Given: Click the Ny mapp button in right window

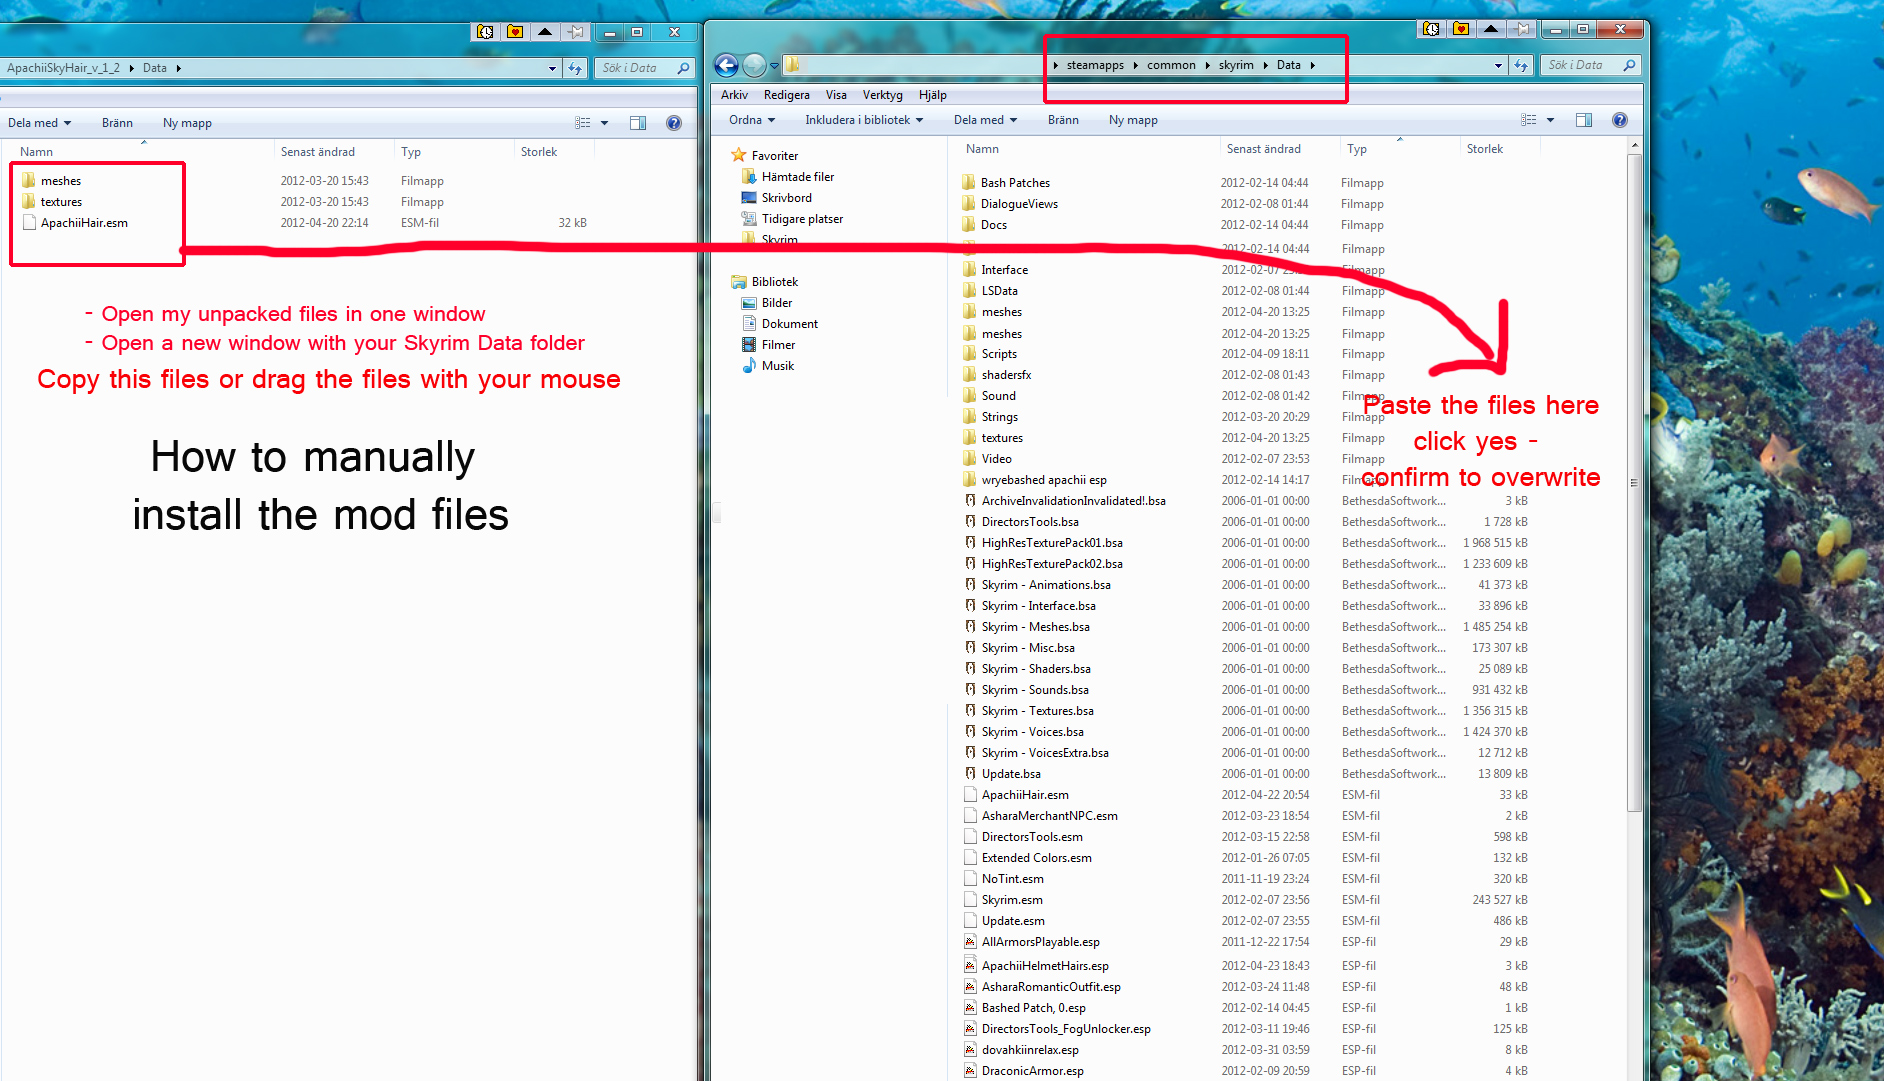Looking at the screenshot, I should [x=1133, y=120].
